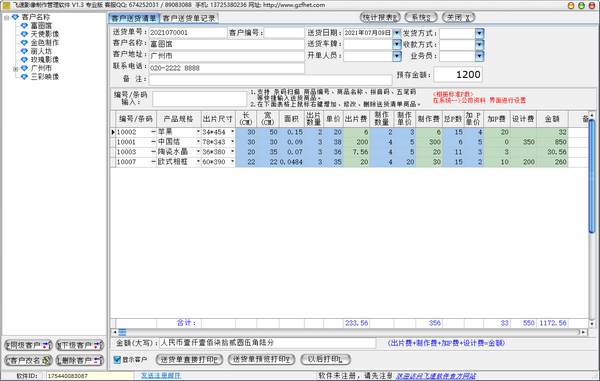Open product dropdown for 苹果 row

pyautogui.click(x=198, y=132)
